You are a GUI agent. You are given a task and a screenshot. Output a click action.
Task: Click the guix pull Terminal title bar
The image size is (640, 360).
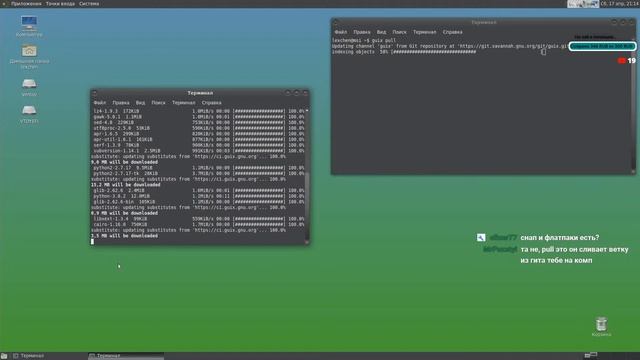pos(484,22)
